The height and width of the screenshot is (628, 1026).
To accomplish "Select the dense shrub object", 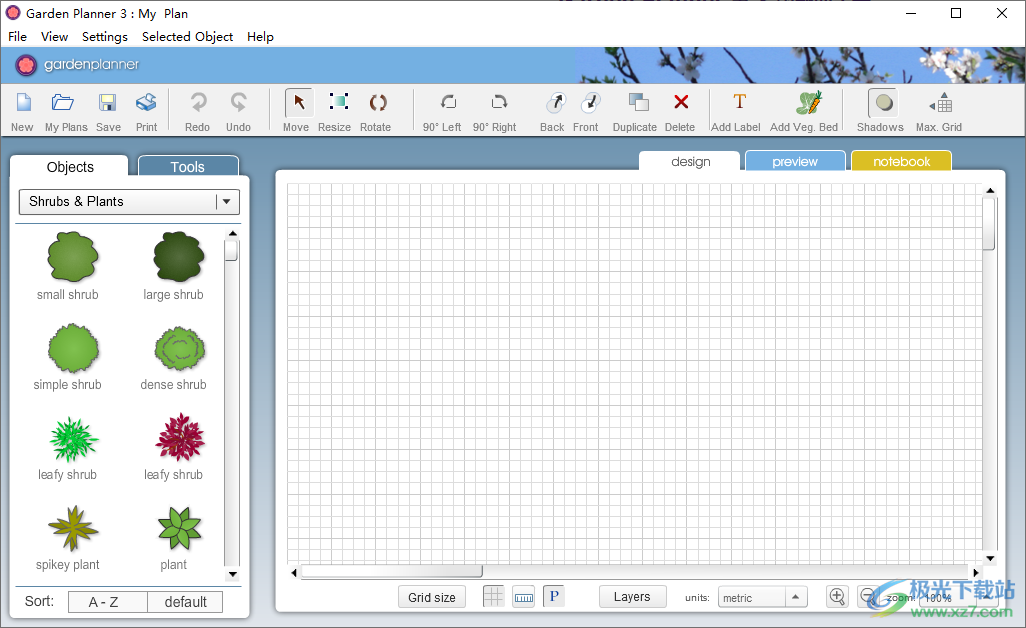I will [x=179, y=347].
